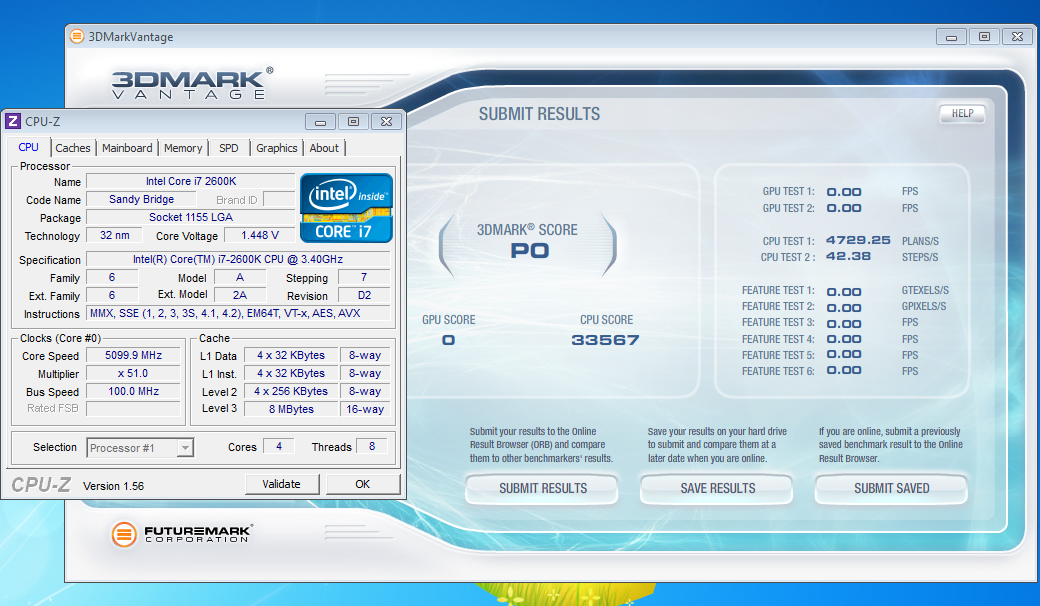
Task: Click the CPU TEST 2 value 42.38
Action: (848, 256)
